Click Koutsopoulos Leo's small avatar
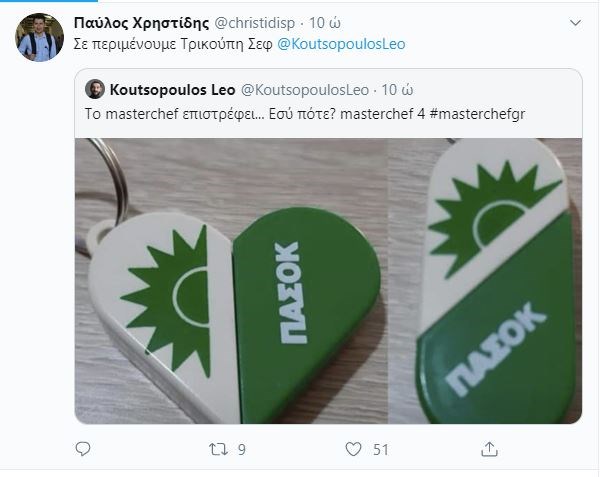Viewport: 600px width, 477px height. click(x=95, y=90)
